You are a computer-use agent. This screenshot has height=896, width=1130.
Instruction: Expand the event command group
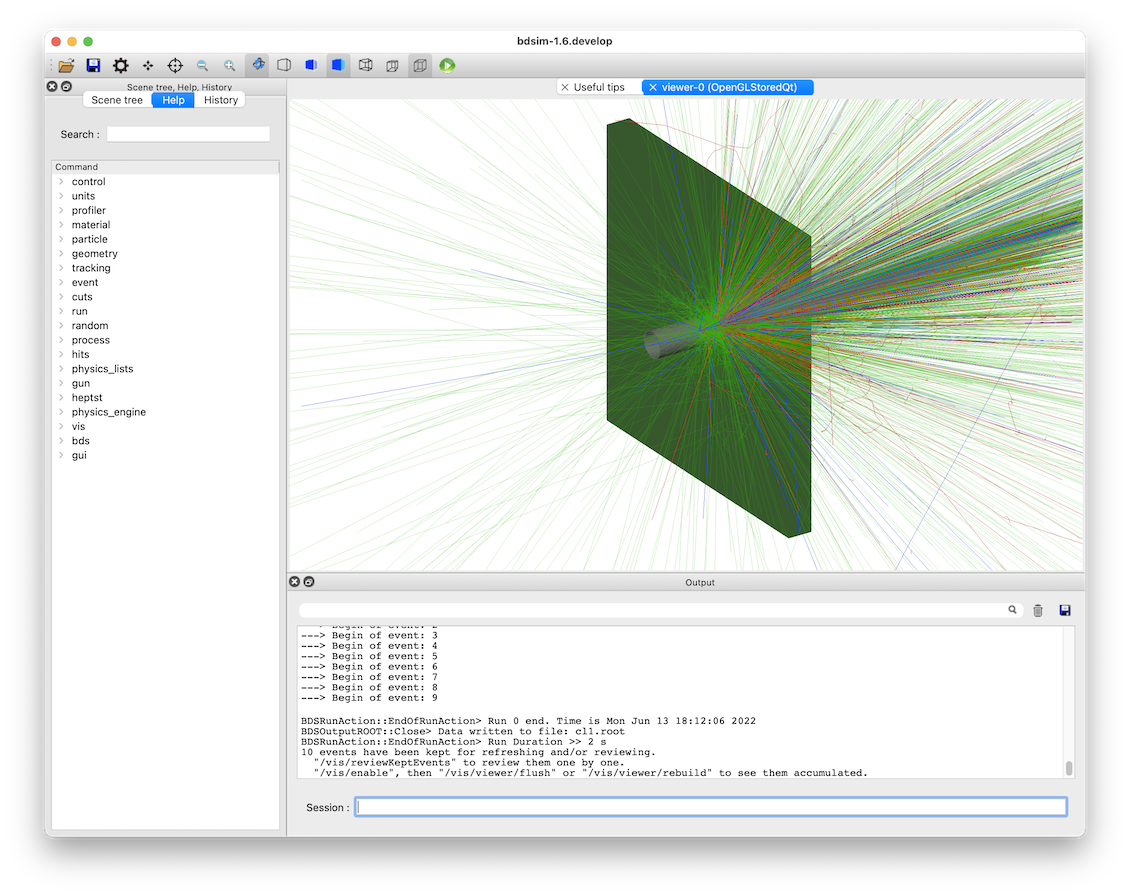[x=61, y=283]
